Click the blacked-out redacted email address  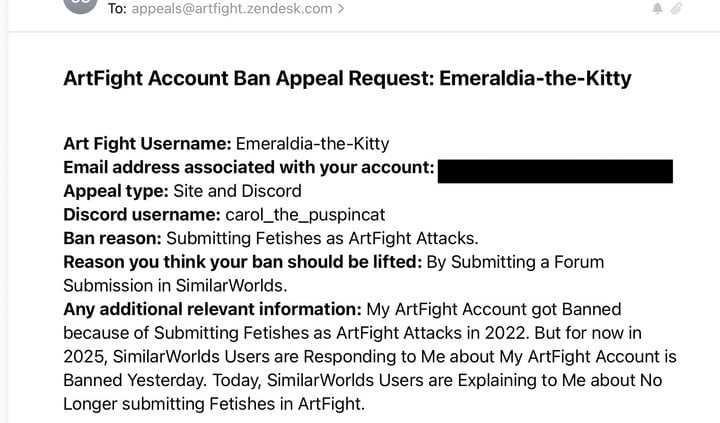[x=555, y=171]
